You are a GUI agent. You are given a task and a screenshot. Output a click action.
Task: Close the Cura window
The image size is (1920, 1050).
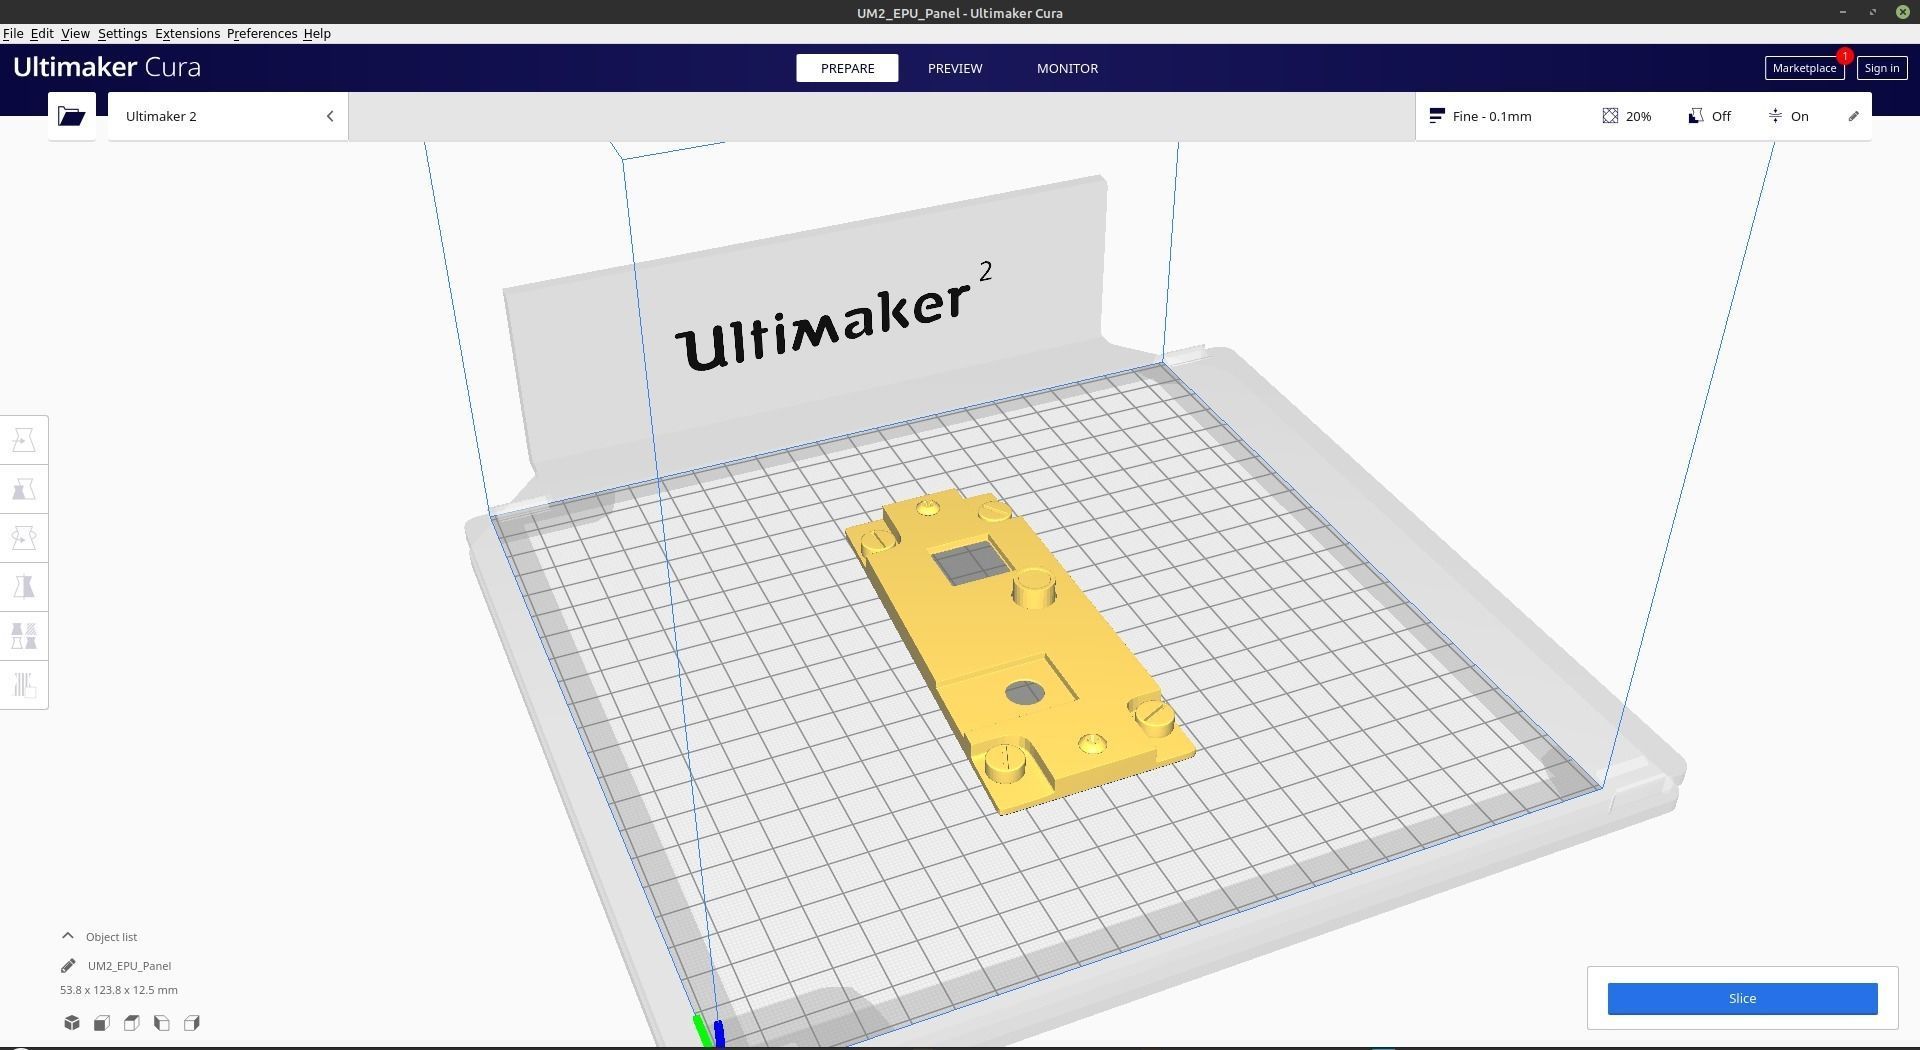1902,12
